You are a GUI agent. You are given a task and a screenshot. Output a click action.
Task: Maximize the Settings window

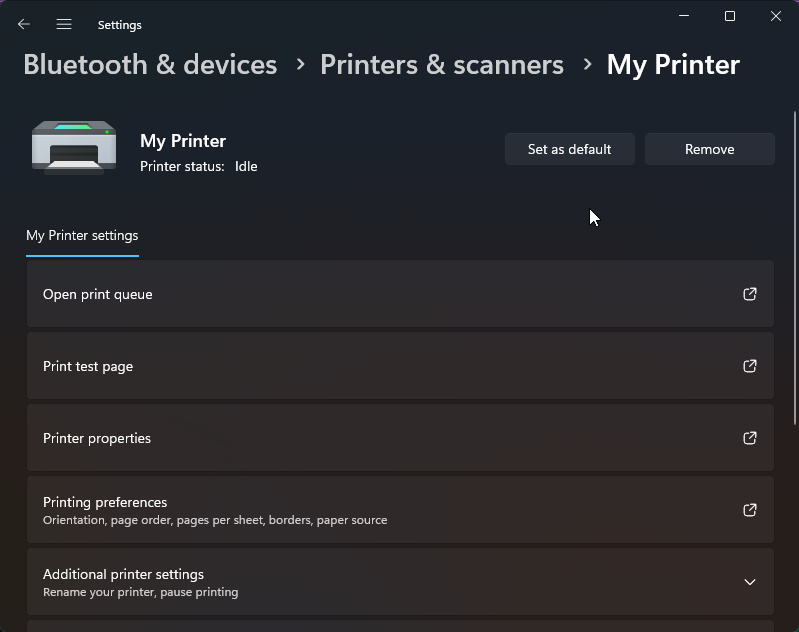tap(730, 16)
